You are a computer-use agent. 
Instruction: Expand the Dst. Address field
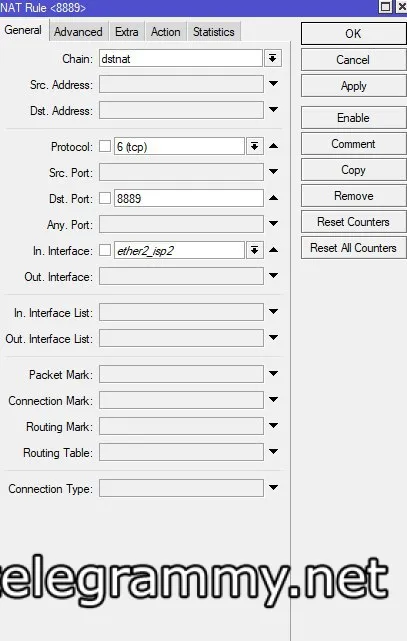273,110
